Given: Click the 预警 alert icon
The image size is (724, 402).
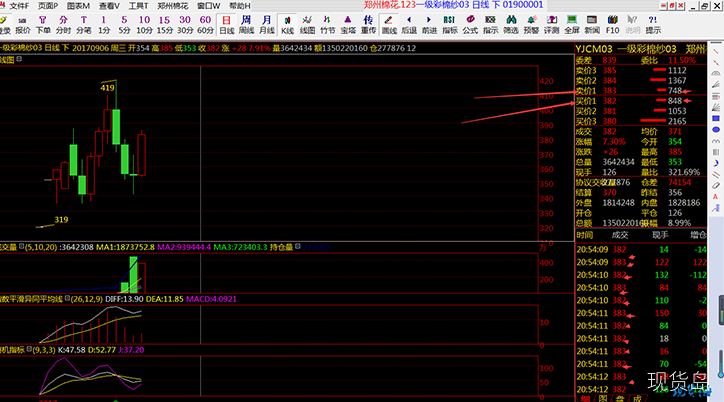Looking at the screenshot, I should pyautogui.click(x=531, y=24).
